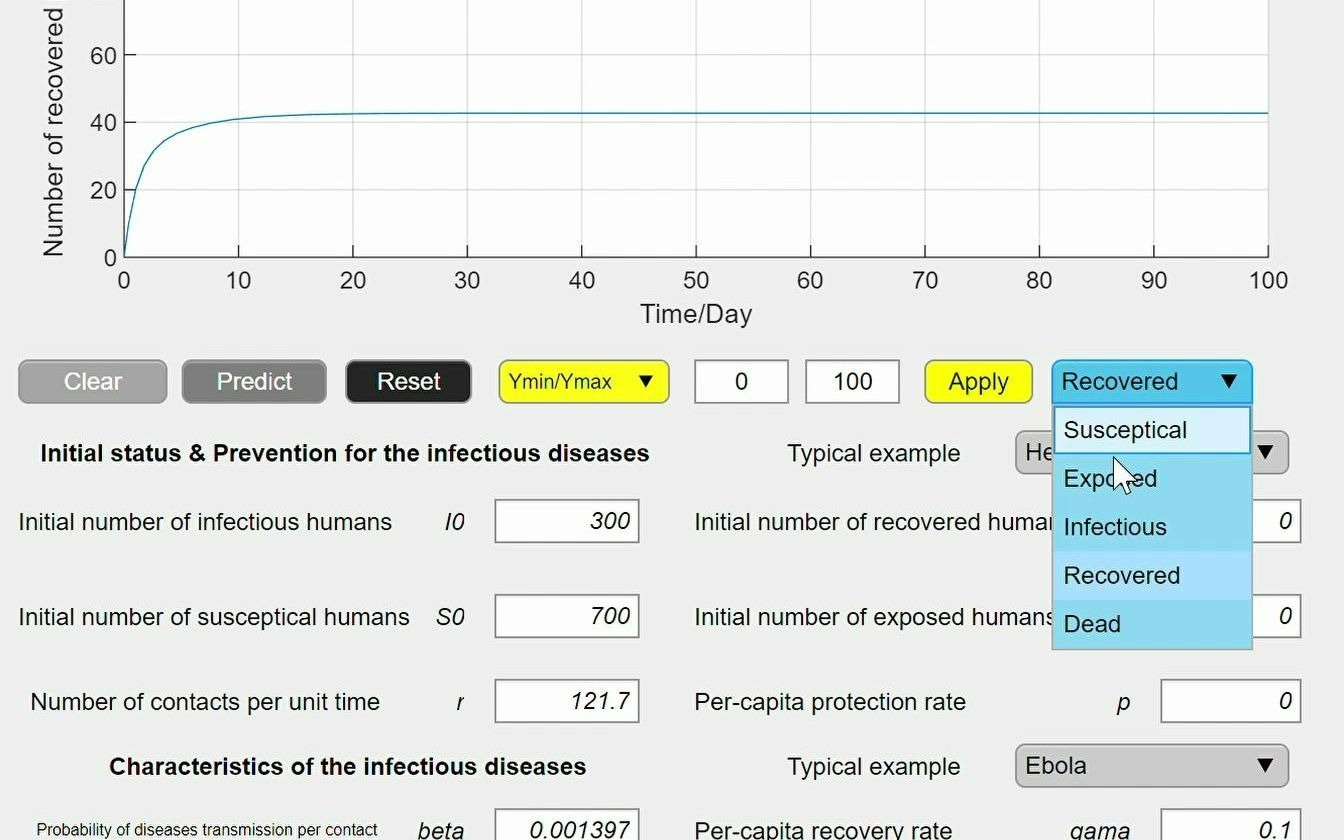
Task: Select Dead from the dropdown list
Action: click(x=1151, y=624)
